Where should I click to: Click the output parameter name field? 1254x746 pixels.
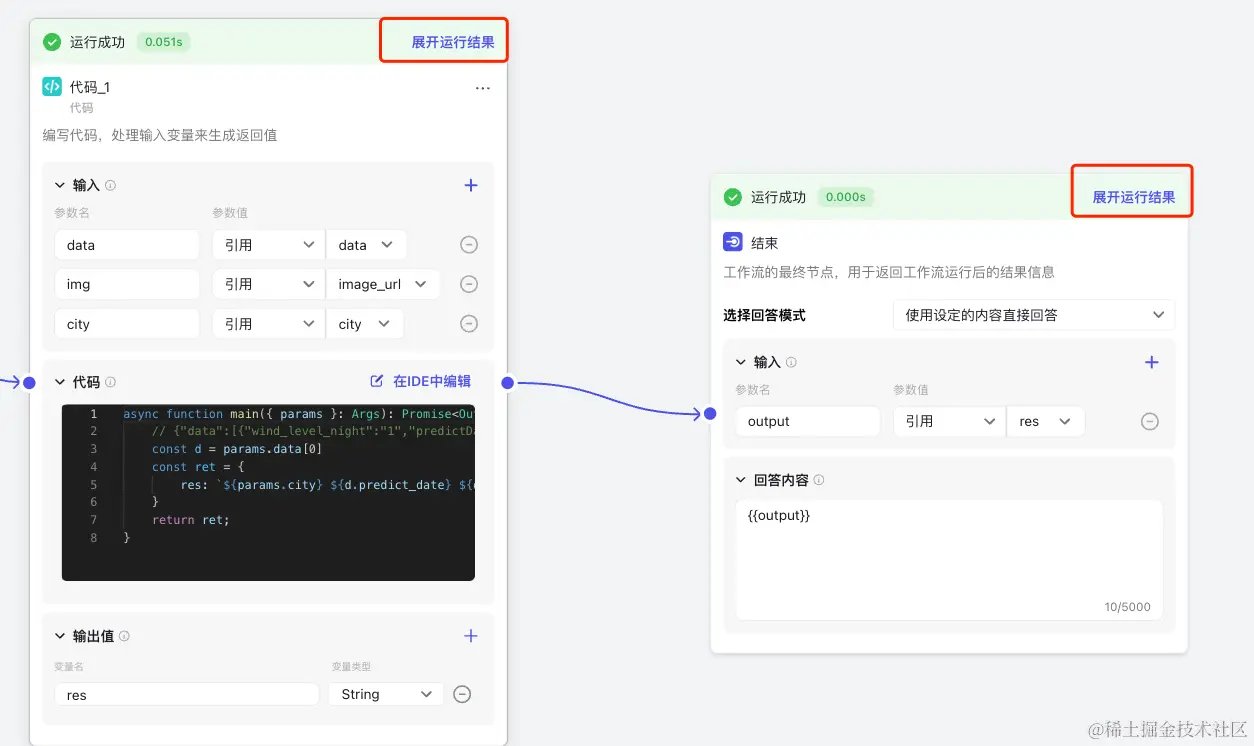coord(808,422)
